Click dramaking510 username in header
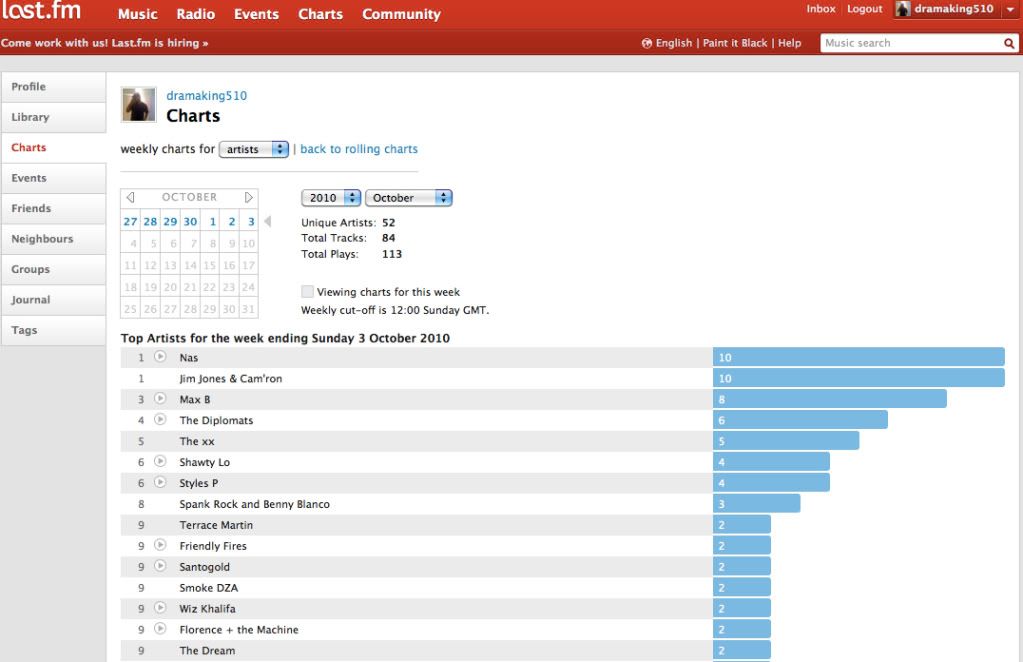 954,9
